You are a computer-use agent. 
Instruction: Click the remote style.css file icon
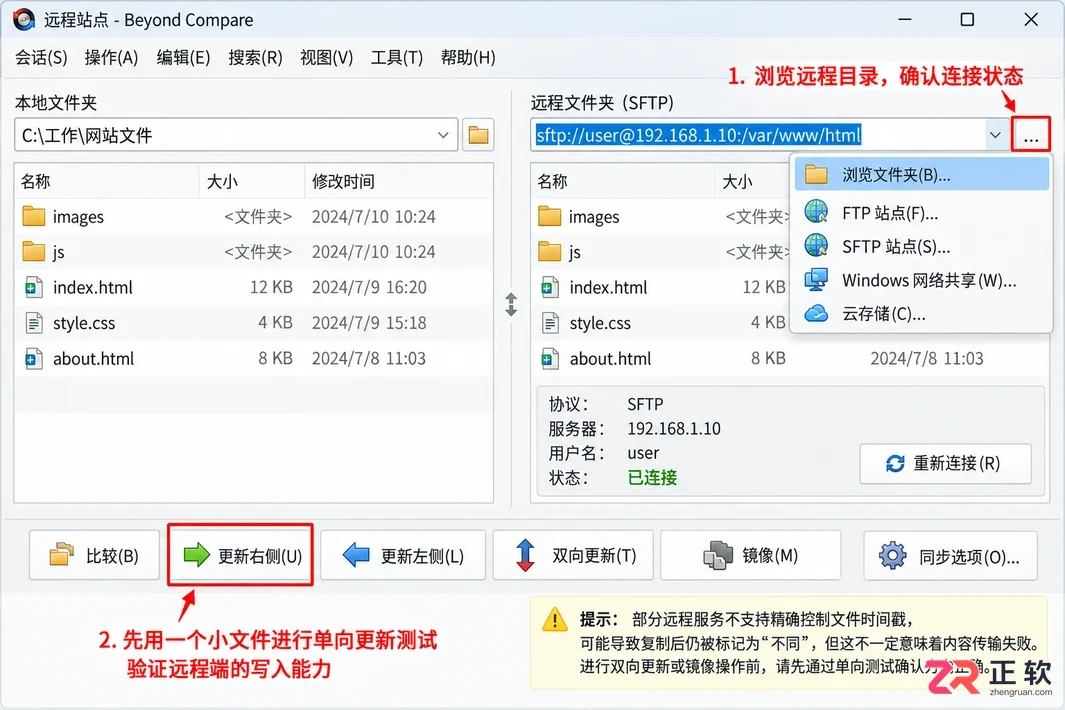(549, 323)
